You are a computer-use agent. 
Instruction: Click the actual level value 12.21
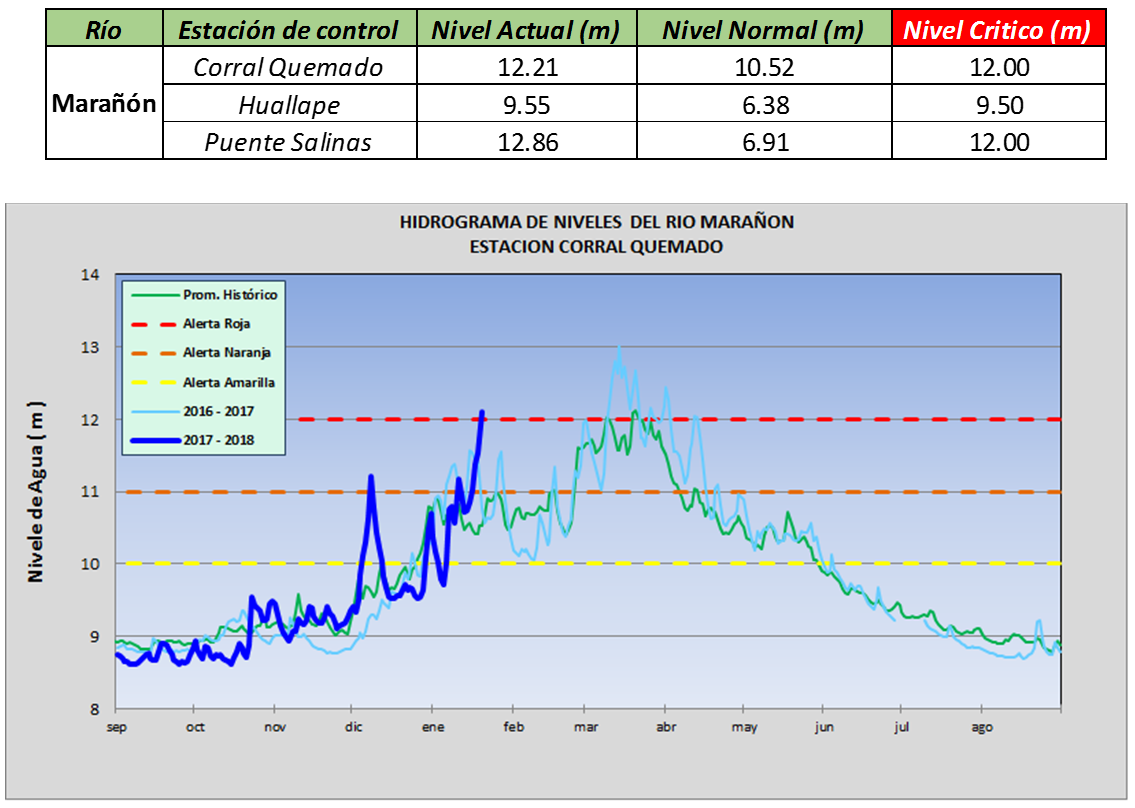point(528,67)
